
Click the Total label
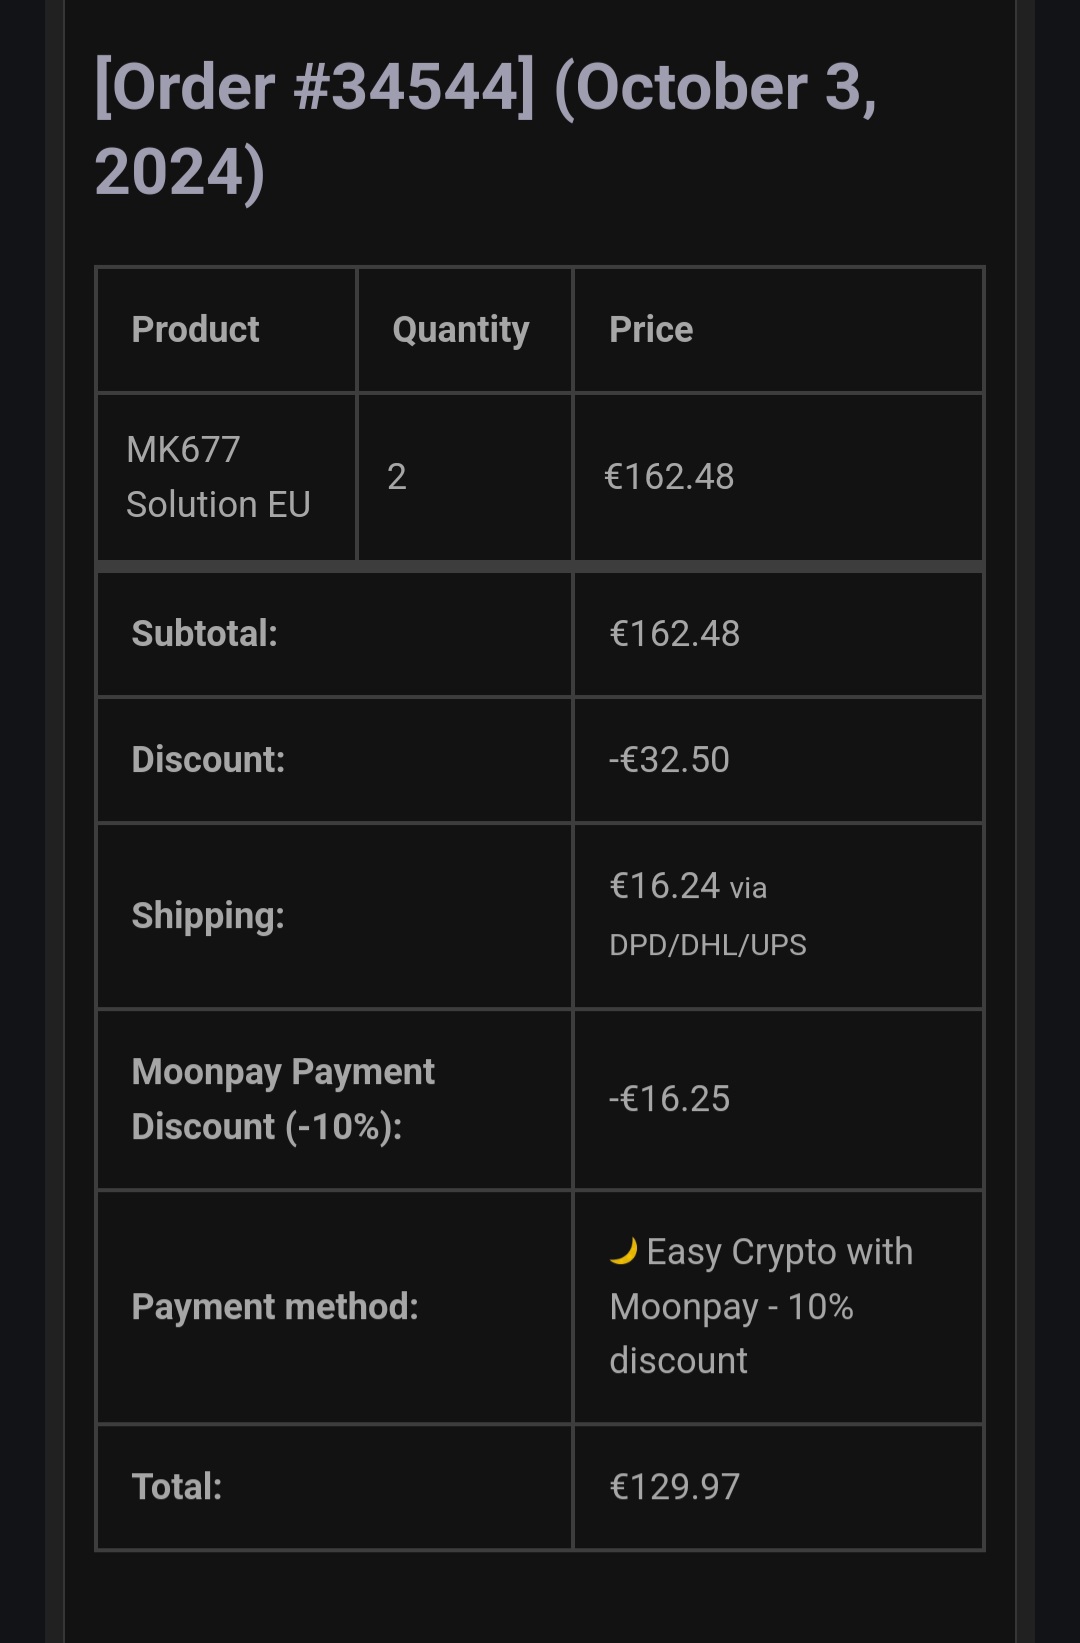click(177, 1486)
